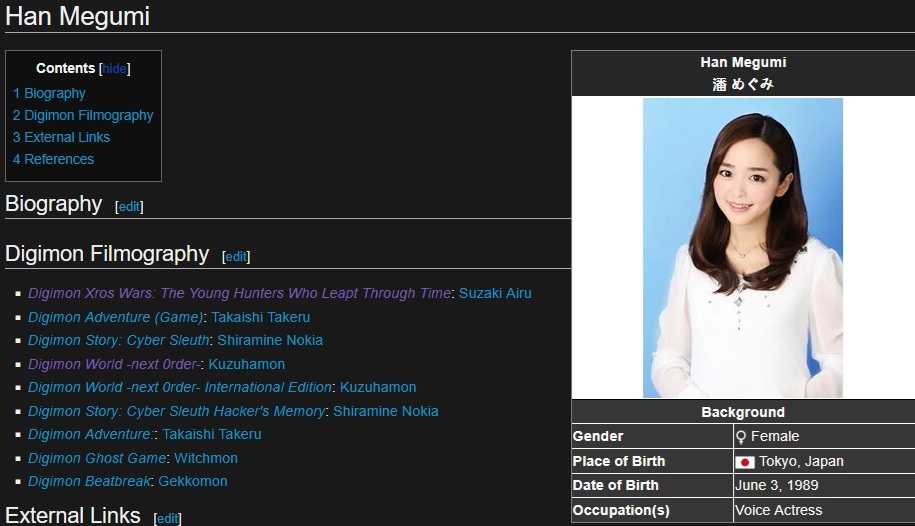Open -next 0rder- International Edition link
Image resolution: width=915 pixels, height=526 pixels.
click(180, 388)
